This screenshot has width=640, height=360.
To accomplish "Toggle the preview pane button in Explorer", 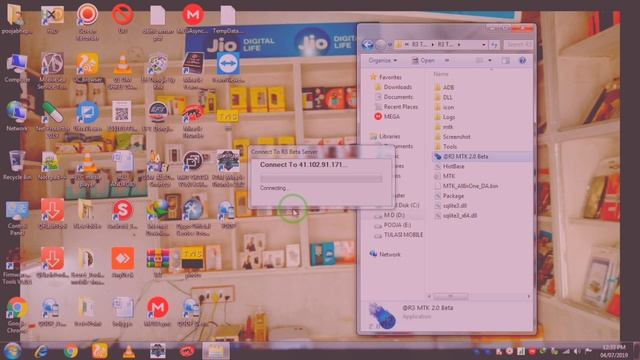I will (x=505, y=60).
